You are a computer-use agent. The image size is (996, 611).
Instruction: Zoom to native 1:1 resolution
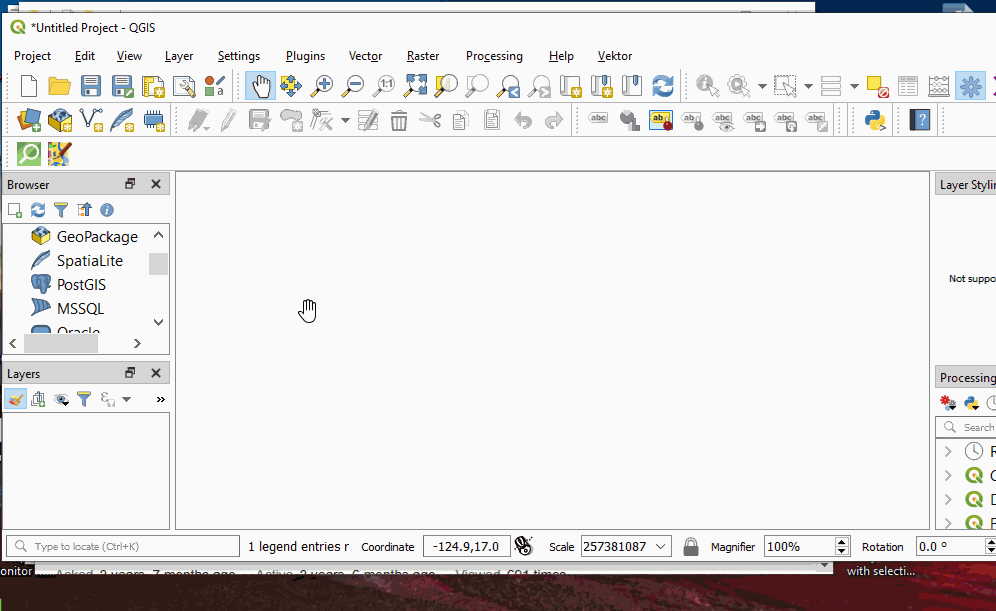click(x=384, y=86)
